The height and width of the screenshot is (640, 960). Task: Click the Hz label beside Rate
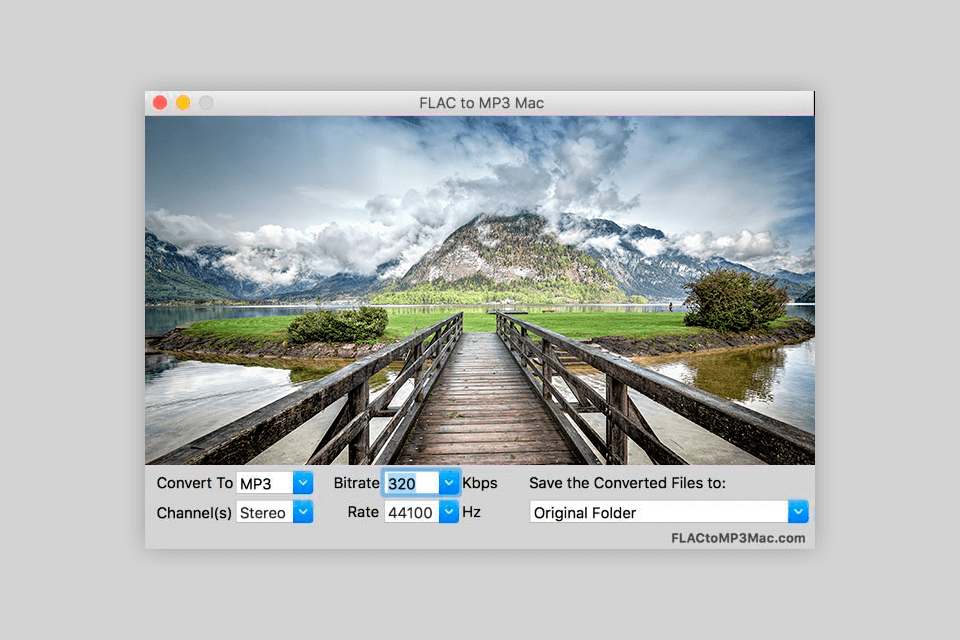point(470,512)
